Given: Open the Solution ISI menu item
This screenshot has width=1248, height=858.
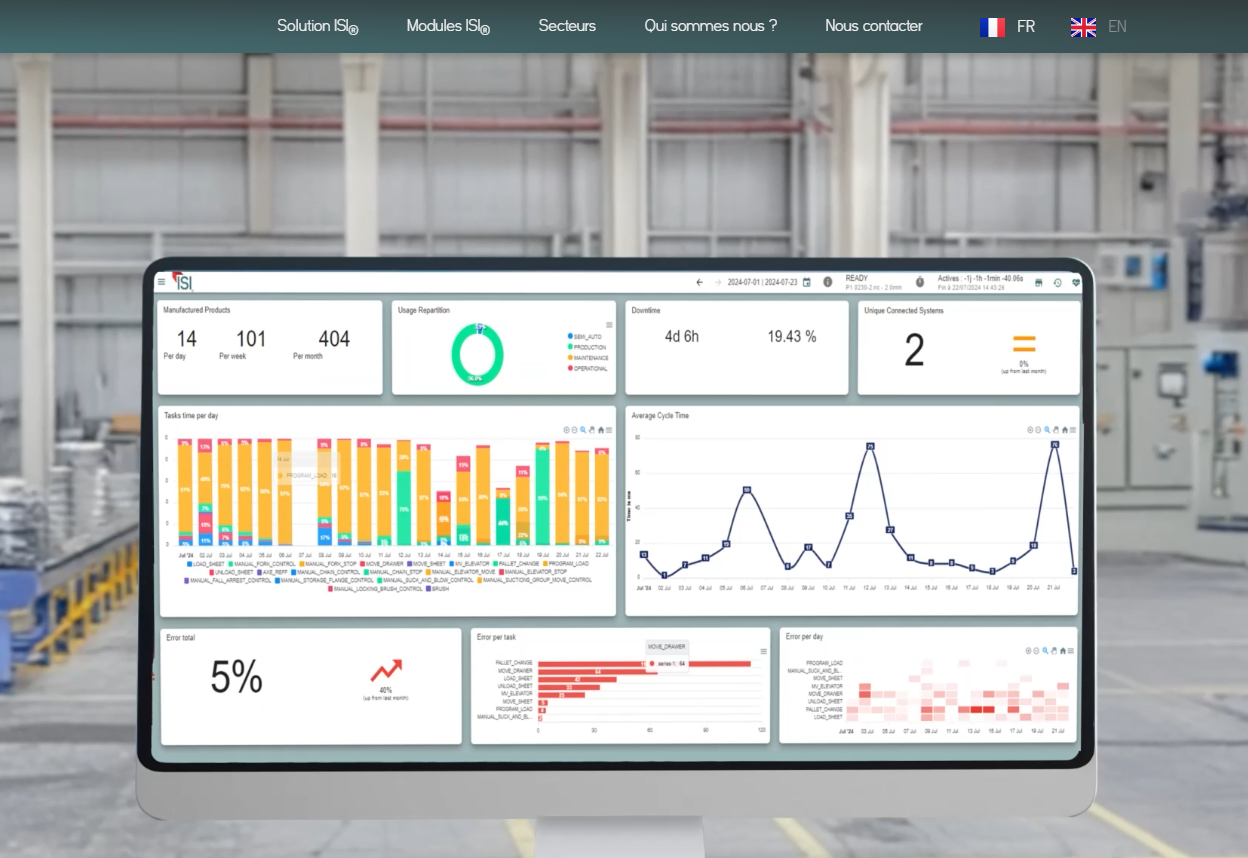Looking at the screenshot, I should tap(317, 26).
